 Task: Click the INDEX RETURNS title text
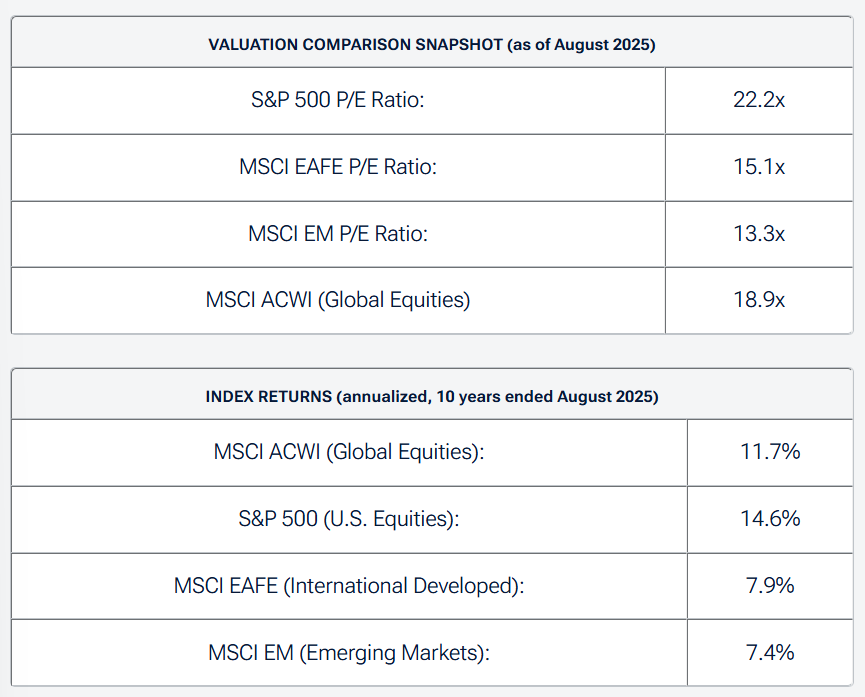[269, 396]
